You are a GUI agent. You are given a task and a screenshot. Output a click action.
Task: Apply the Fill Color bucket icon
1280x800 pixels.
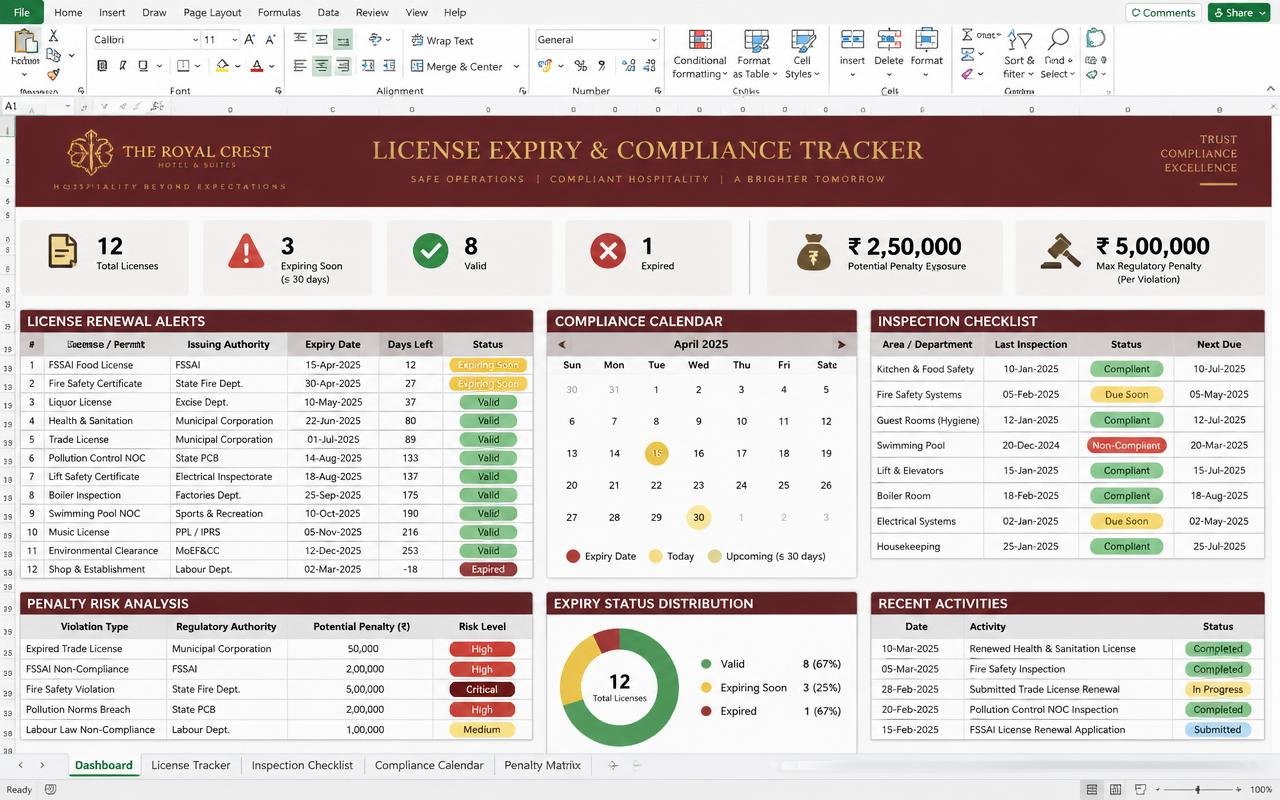[222, 66]
